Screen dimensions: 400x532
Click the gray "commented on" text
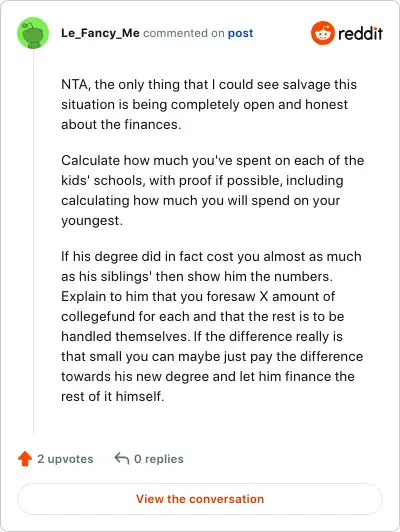click(x=184, y=33)
